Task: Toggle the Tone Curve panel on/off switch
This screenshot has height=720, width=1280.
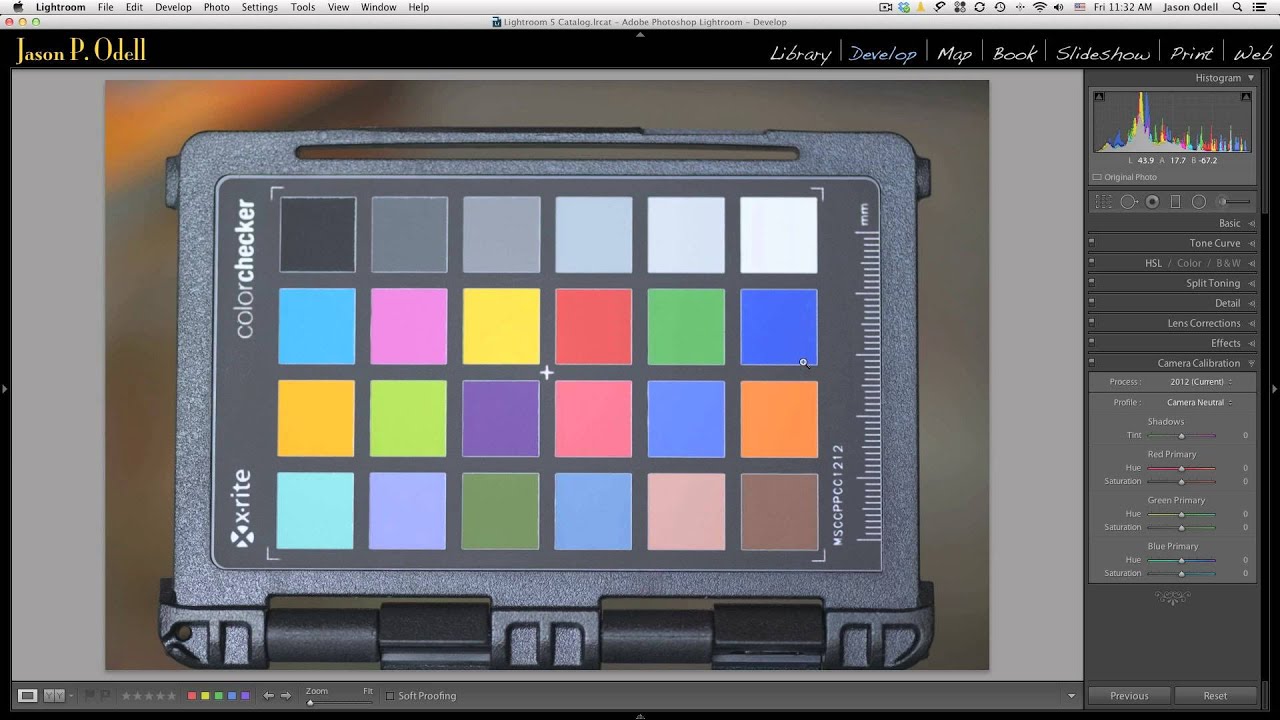Action: tap(1091, 243)
